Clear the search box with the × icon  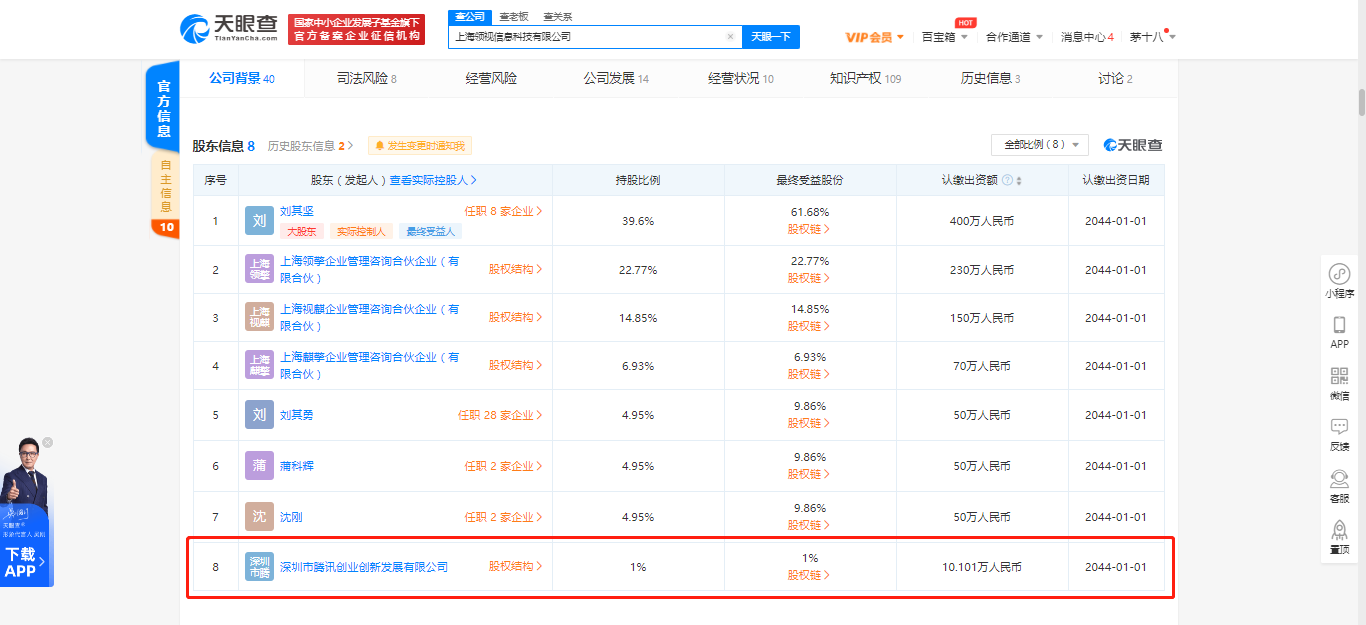730,35
